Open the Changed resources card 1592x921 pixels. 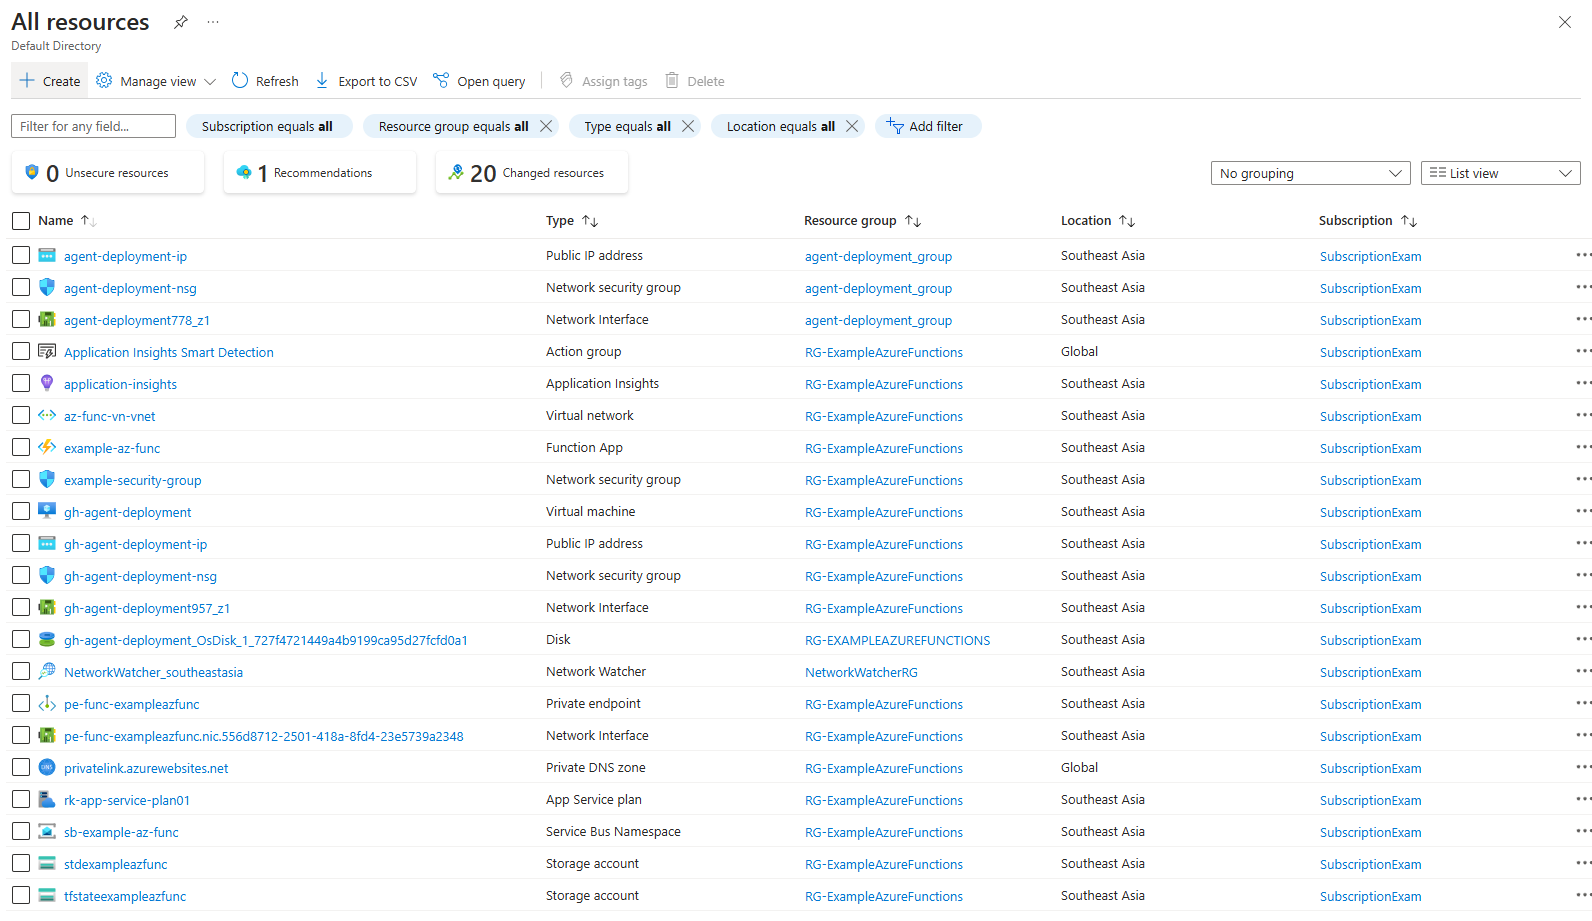tap(532, 173)
